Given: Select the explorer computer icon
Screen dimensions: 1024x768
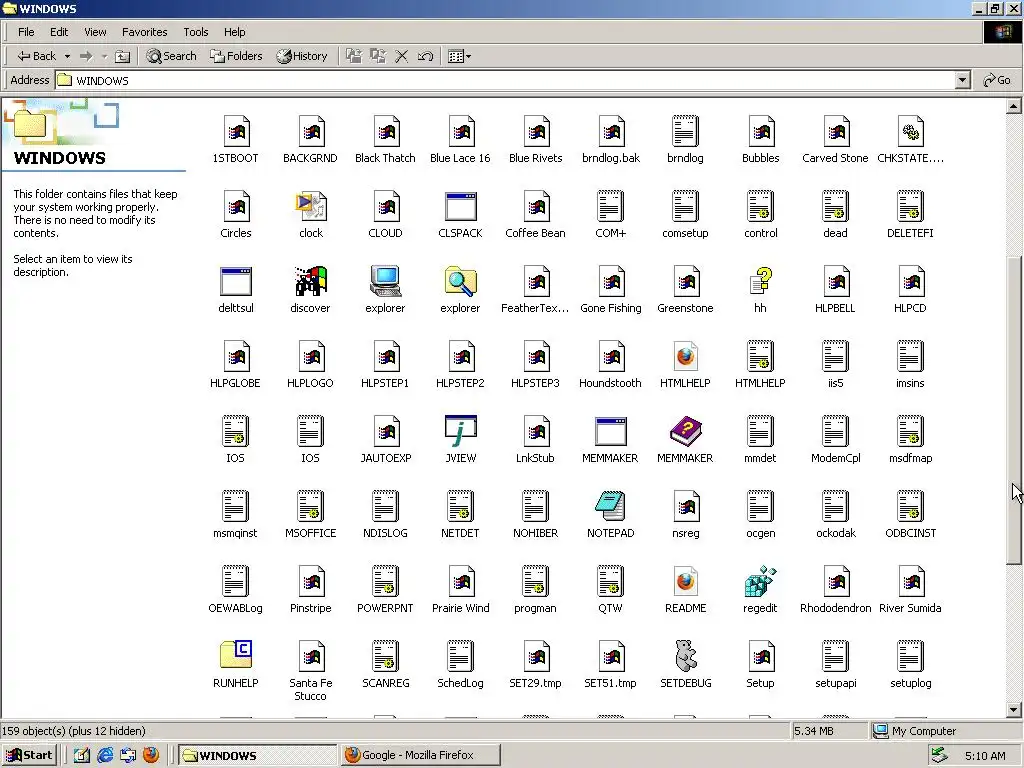Looking at the screenshot, I should [385, 281].
